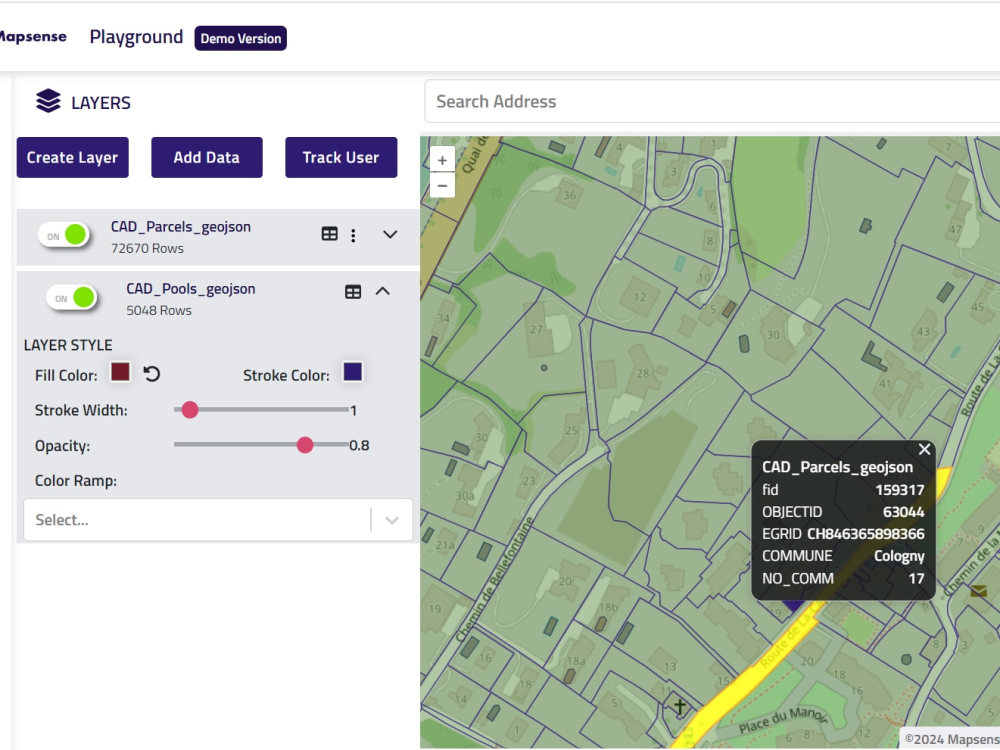Zoom out on the map
Image resolution: width=1000 pixels, height=750 pixels.
pos(443,186)
